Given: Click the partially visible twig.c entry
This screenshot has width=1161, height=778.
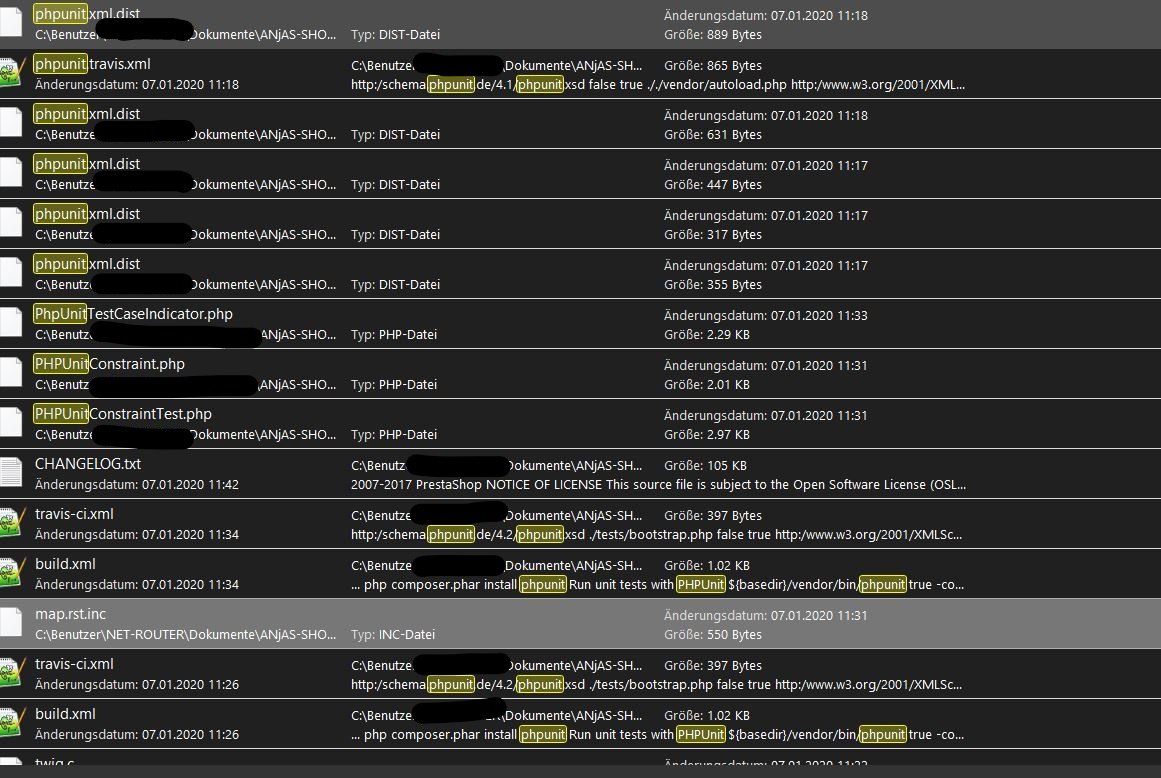Looking at the screenshot, I should 54,763.
